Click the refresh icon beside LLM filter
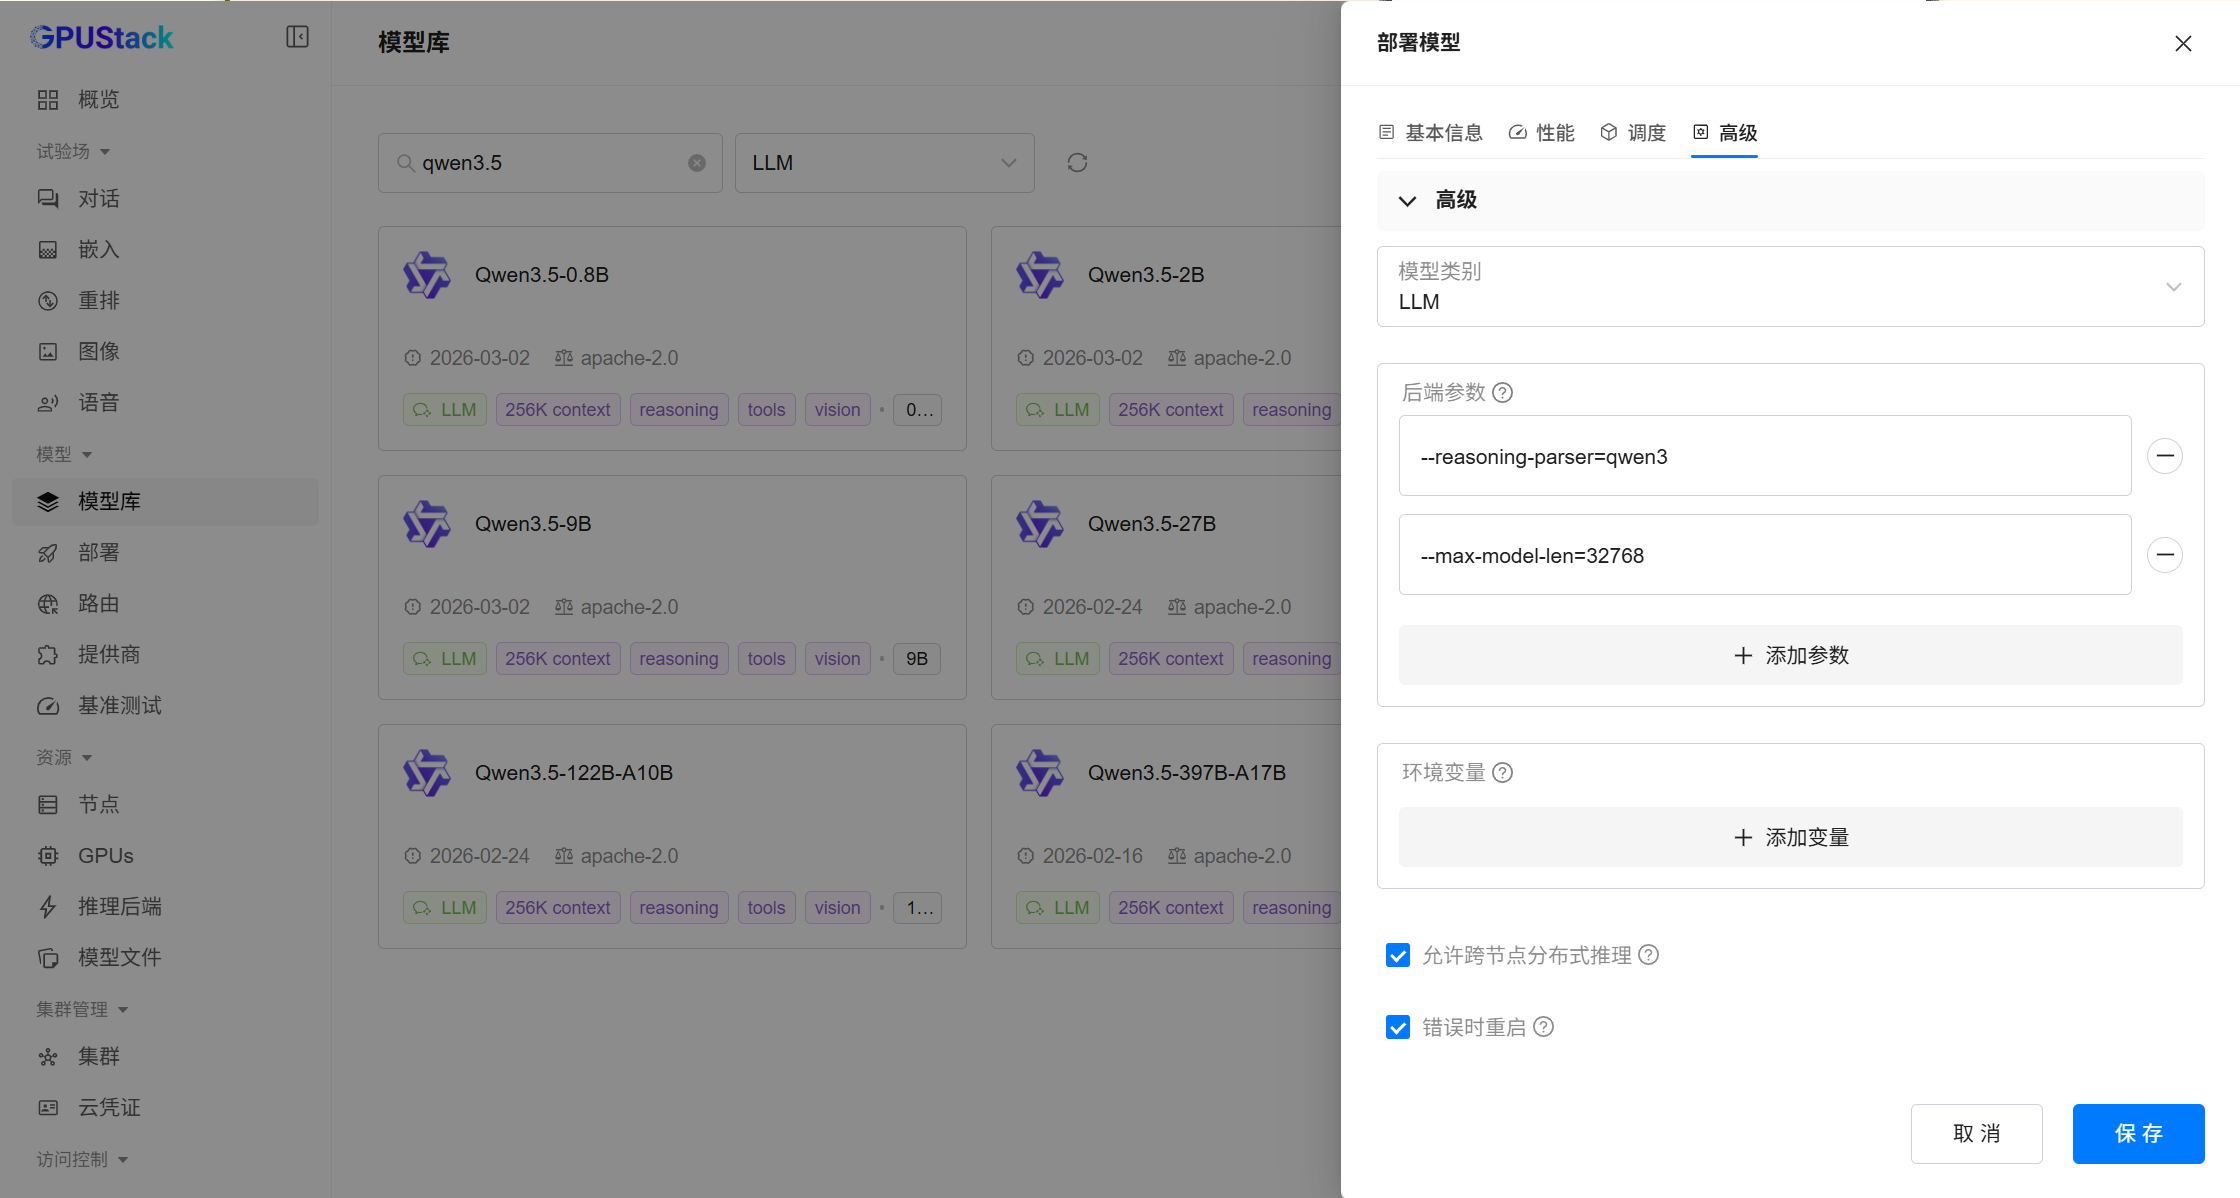The width and height of the screenshot is (2240, 1198). [1077, 163]
